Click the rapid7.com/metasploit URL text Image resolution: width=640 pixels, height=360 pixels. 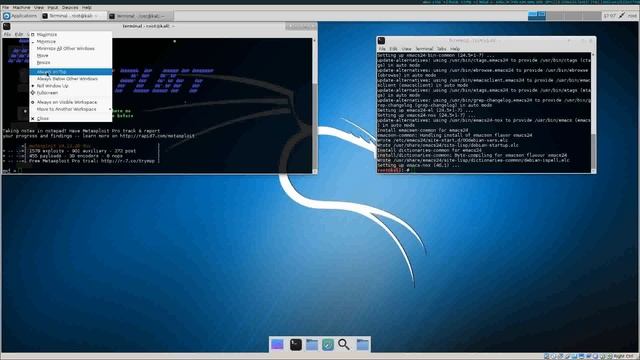pos(157,136)
